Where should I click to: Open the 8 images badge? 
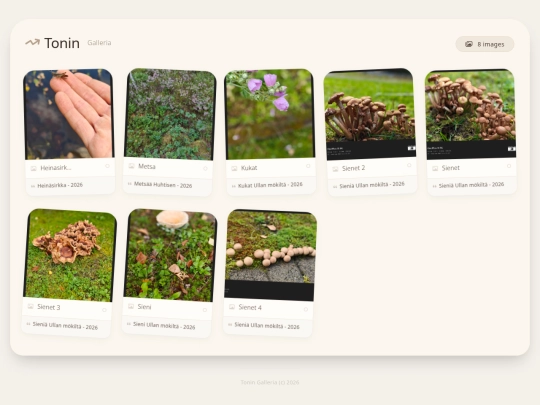click(485, 44)
